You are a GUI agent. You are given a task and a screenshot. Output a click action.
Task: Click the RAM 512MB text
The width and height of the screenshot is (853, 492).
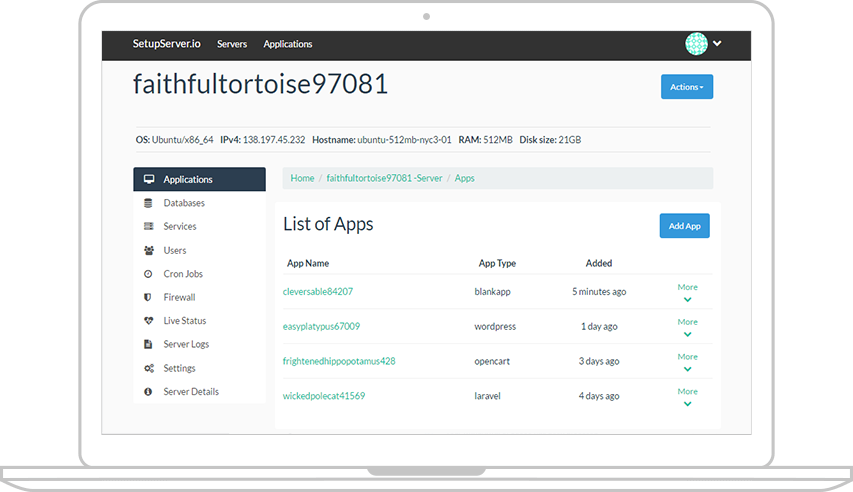tap(485, 140)
